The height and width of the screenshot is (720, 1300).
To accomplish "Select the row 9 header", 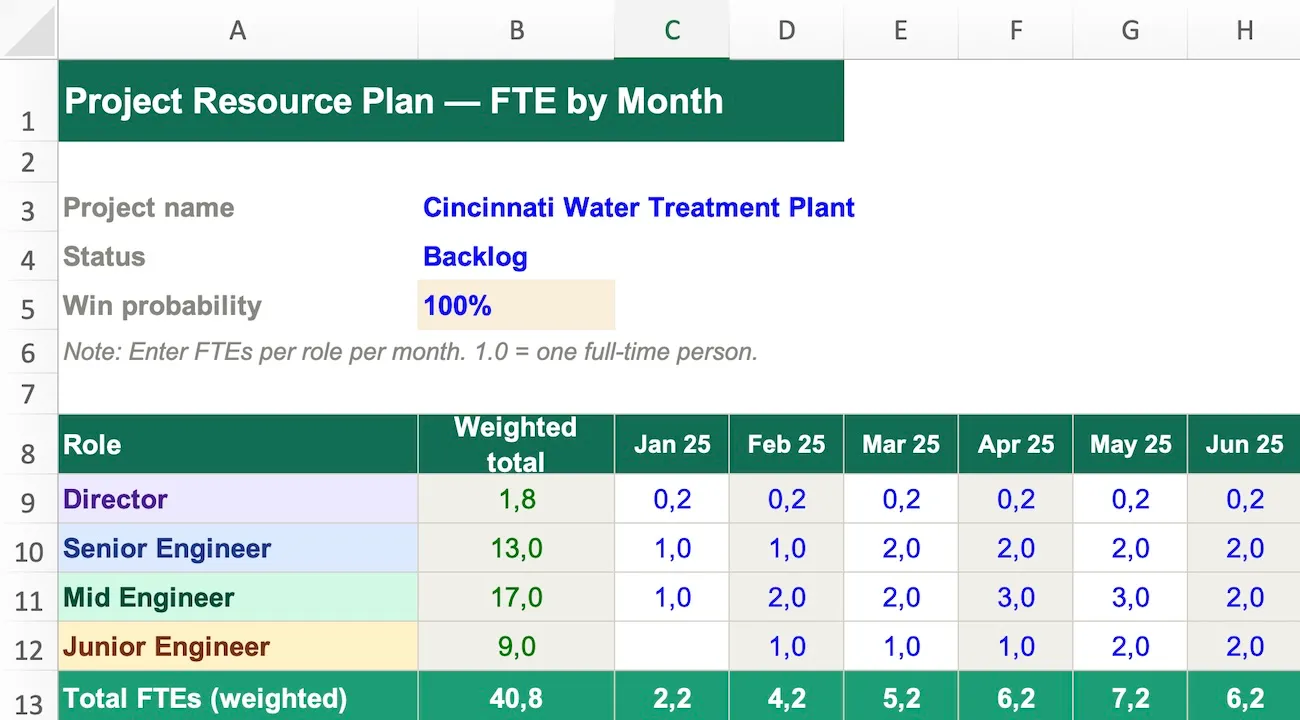I will [29, 500].
